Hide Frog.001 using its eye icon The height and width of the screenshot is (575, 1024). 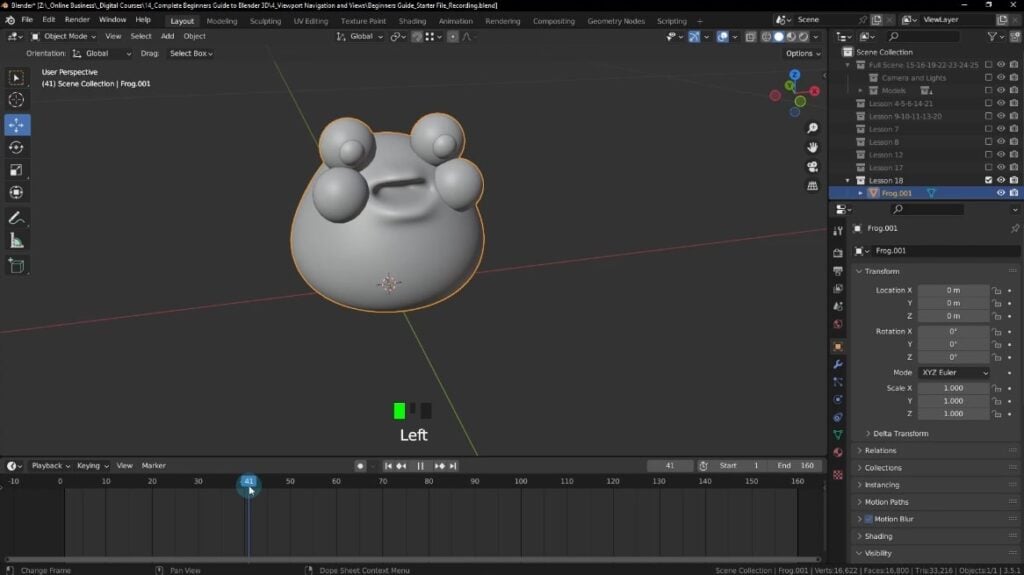coord(1000,193)
